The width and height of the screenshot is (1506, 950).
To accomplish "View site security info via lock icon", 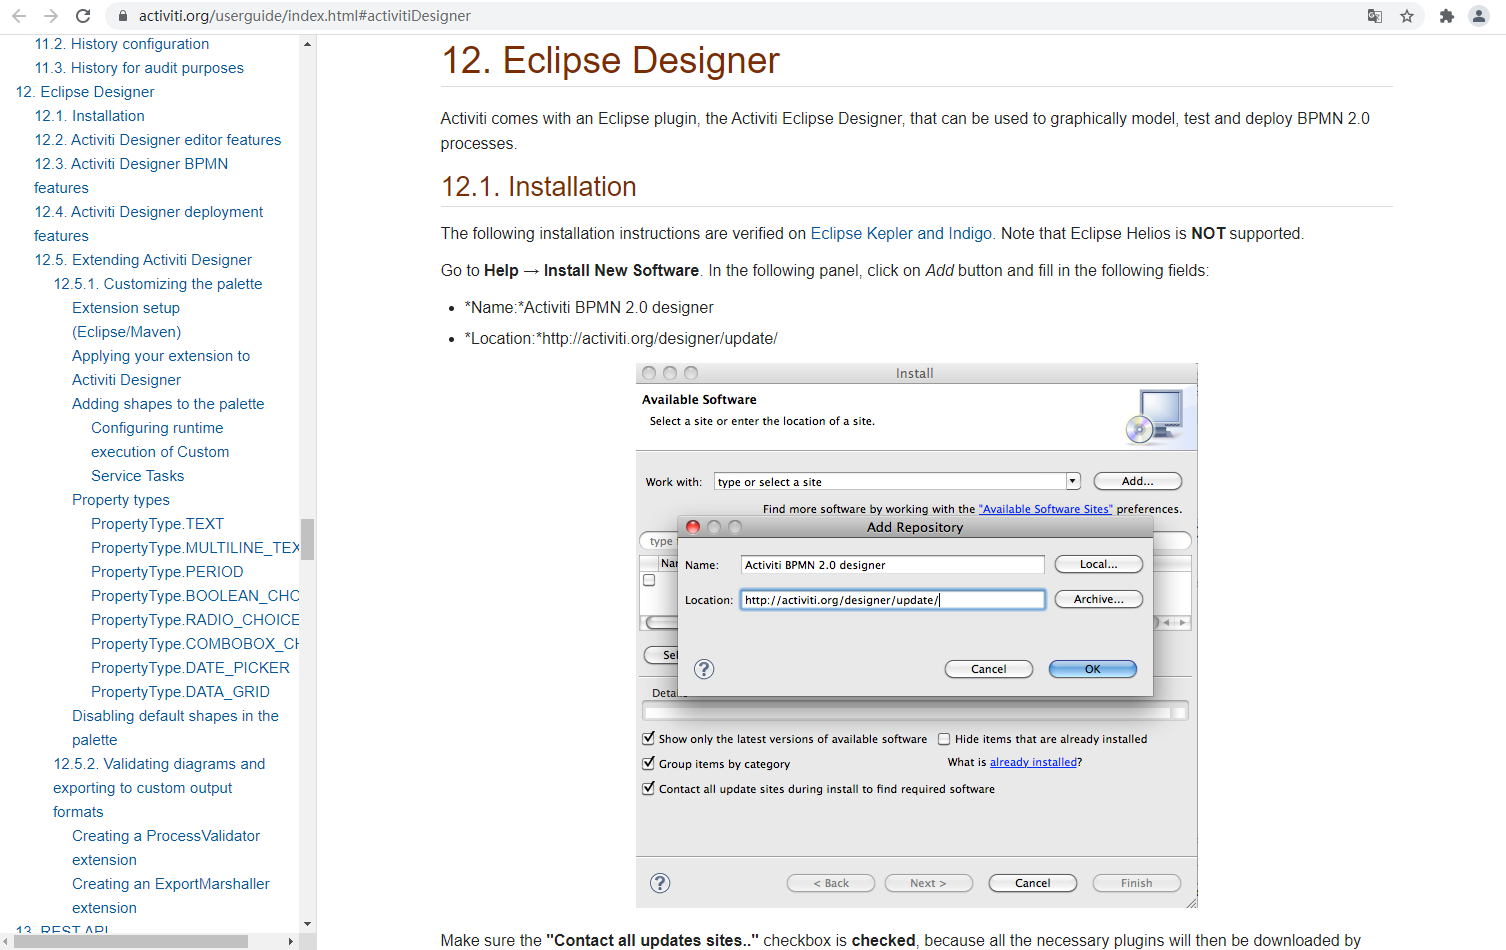I will point(122,16).
